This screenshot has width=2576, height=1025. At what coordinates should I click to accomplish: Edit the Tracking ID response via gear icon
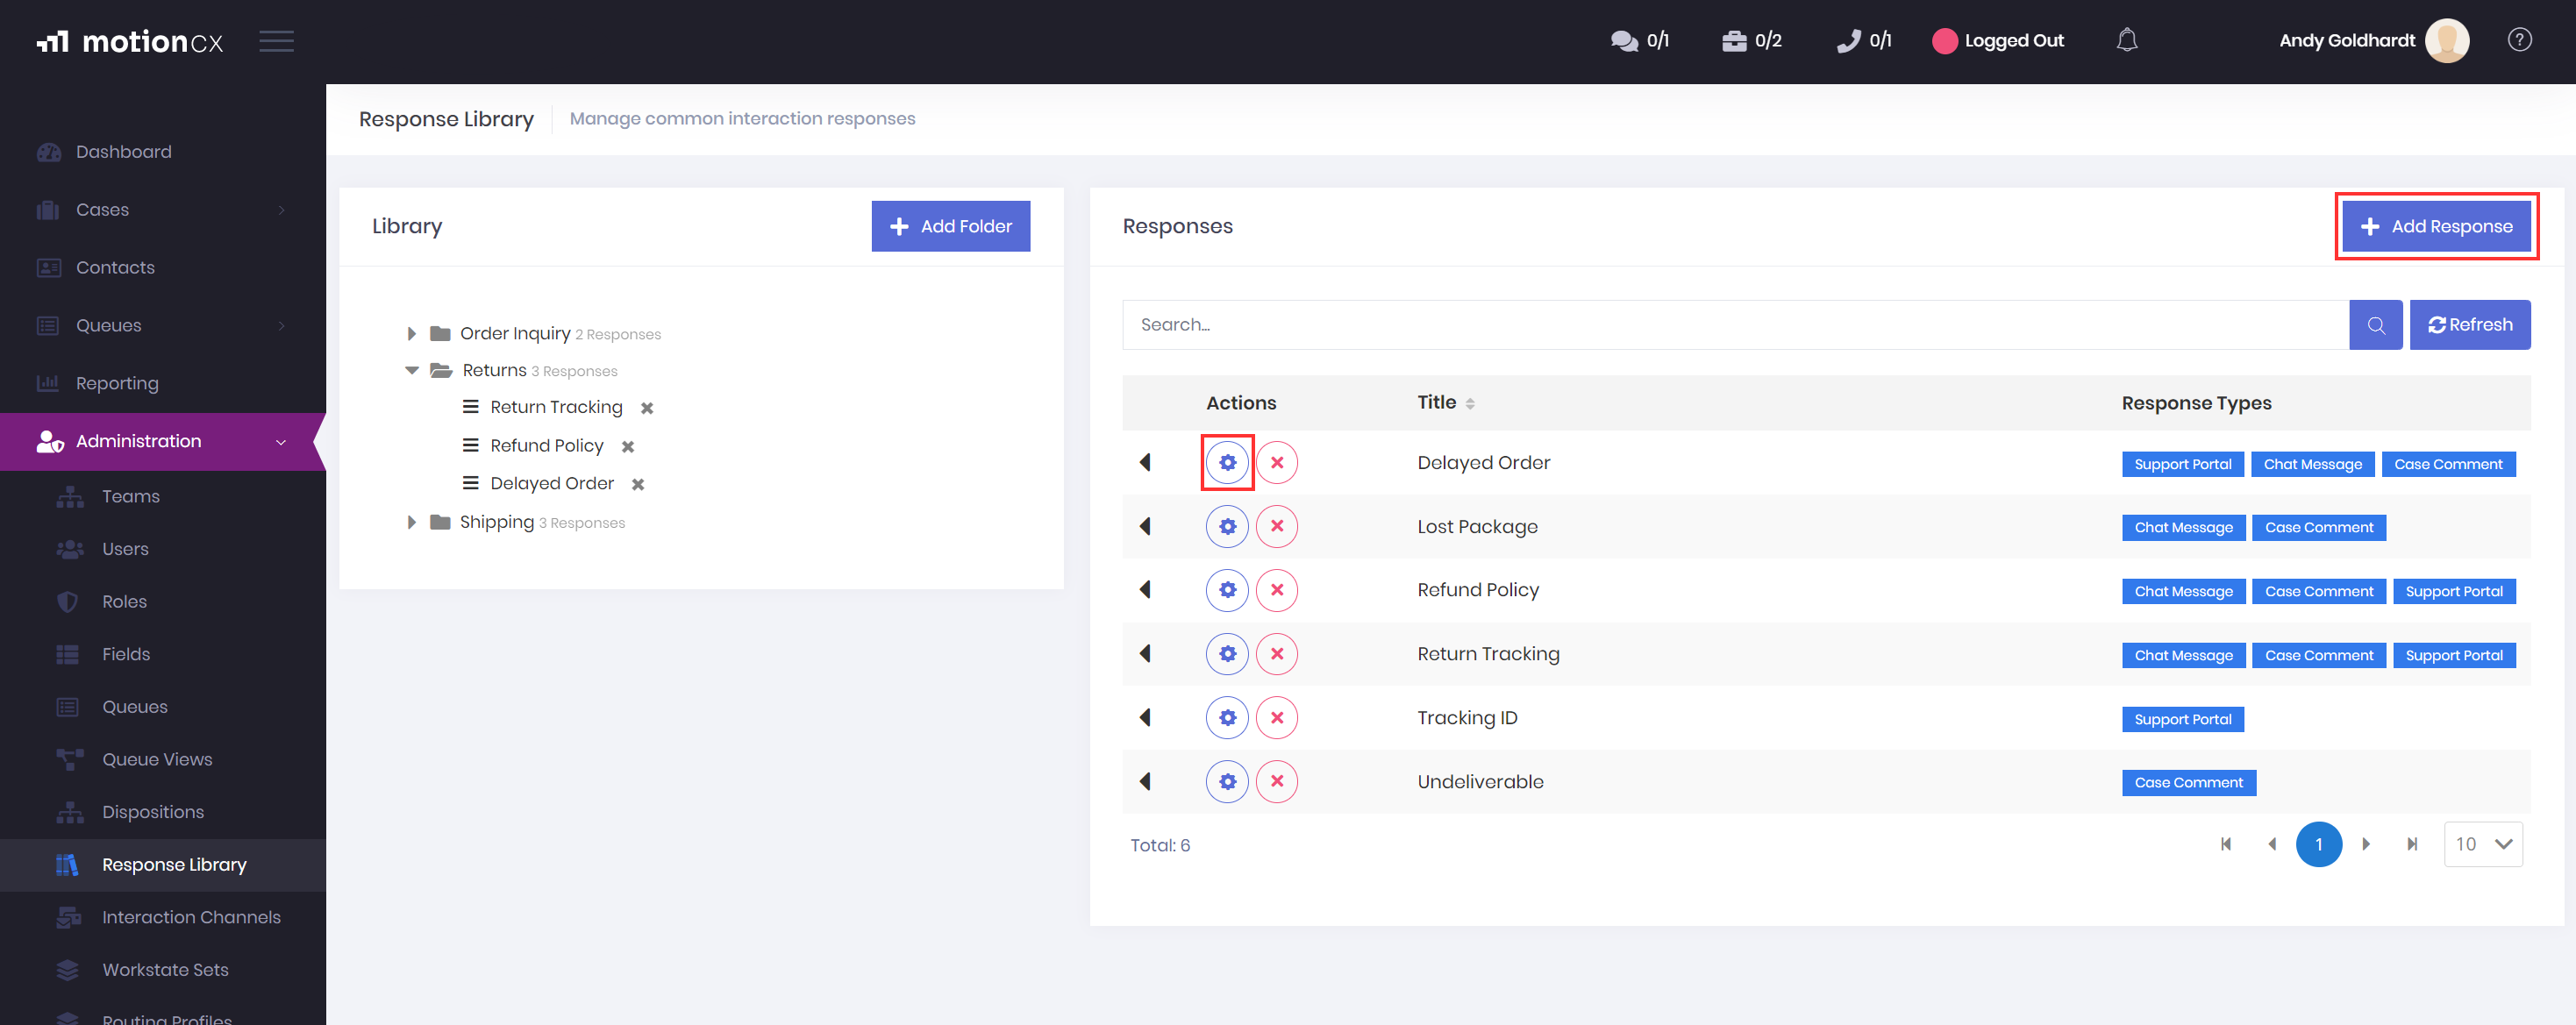[x=1227, y=719]
